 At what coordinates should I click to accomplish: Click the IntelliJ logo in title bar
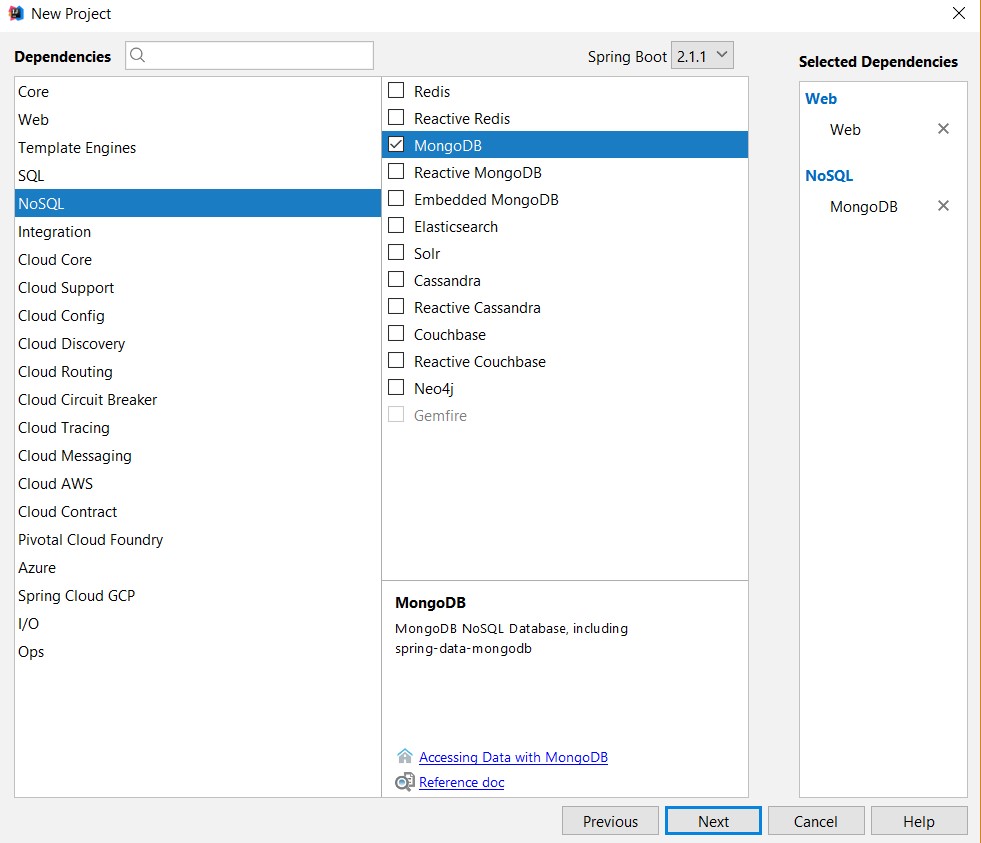pyautogui.click(x=16, y=13)
